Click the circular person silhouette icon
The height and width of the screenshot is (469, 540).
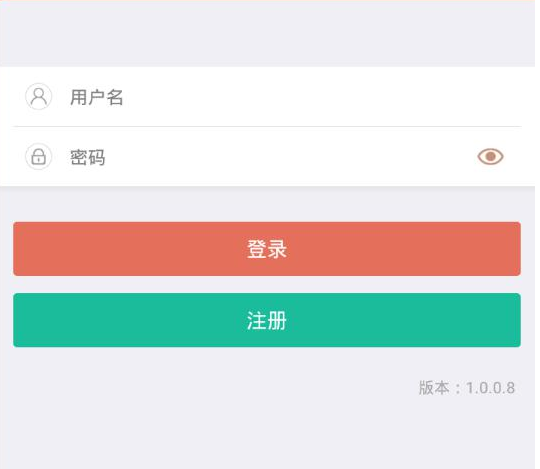[x=39, y=96]
